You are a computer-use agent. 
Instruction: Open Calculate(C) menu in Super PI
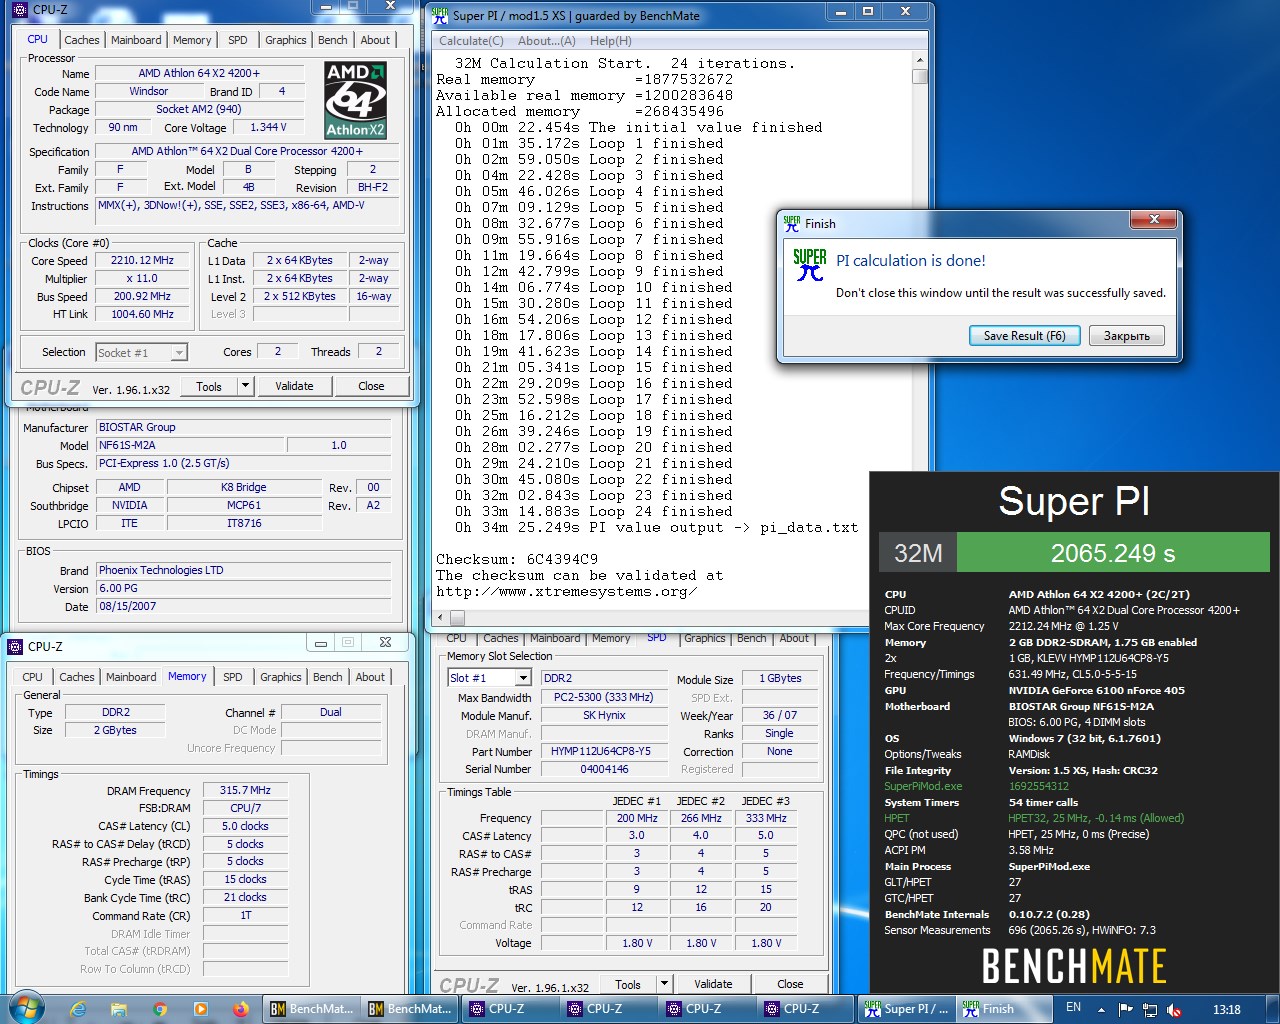(471, 41)
